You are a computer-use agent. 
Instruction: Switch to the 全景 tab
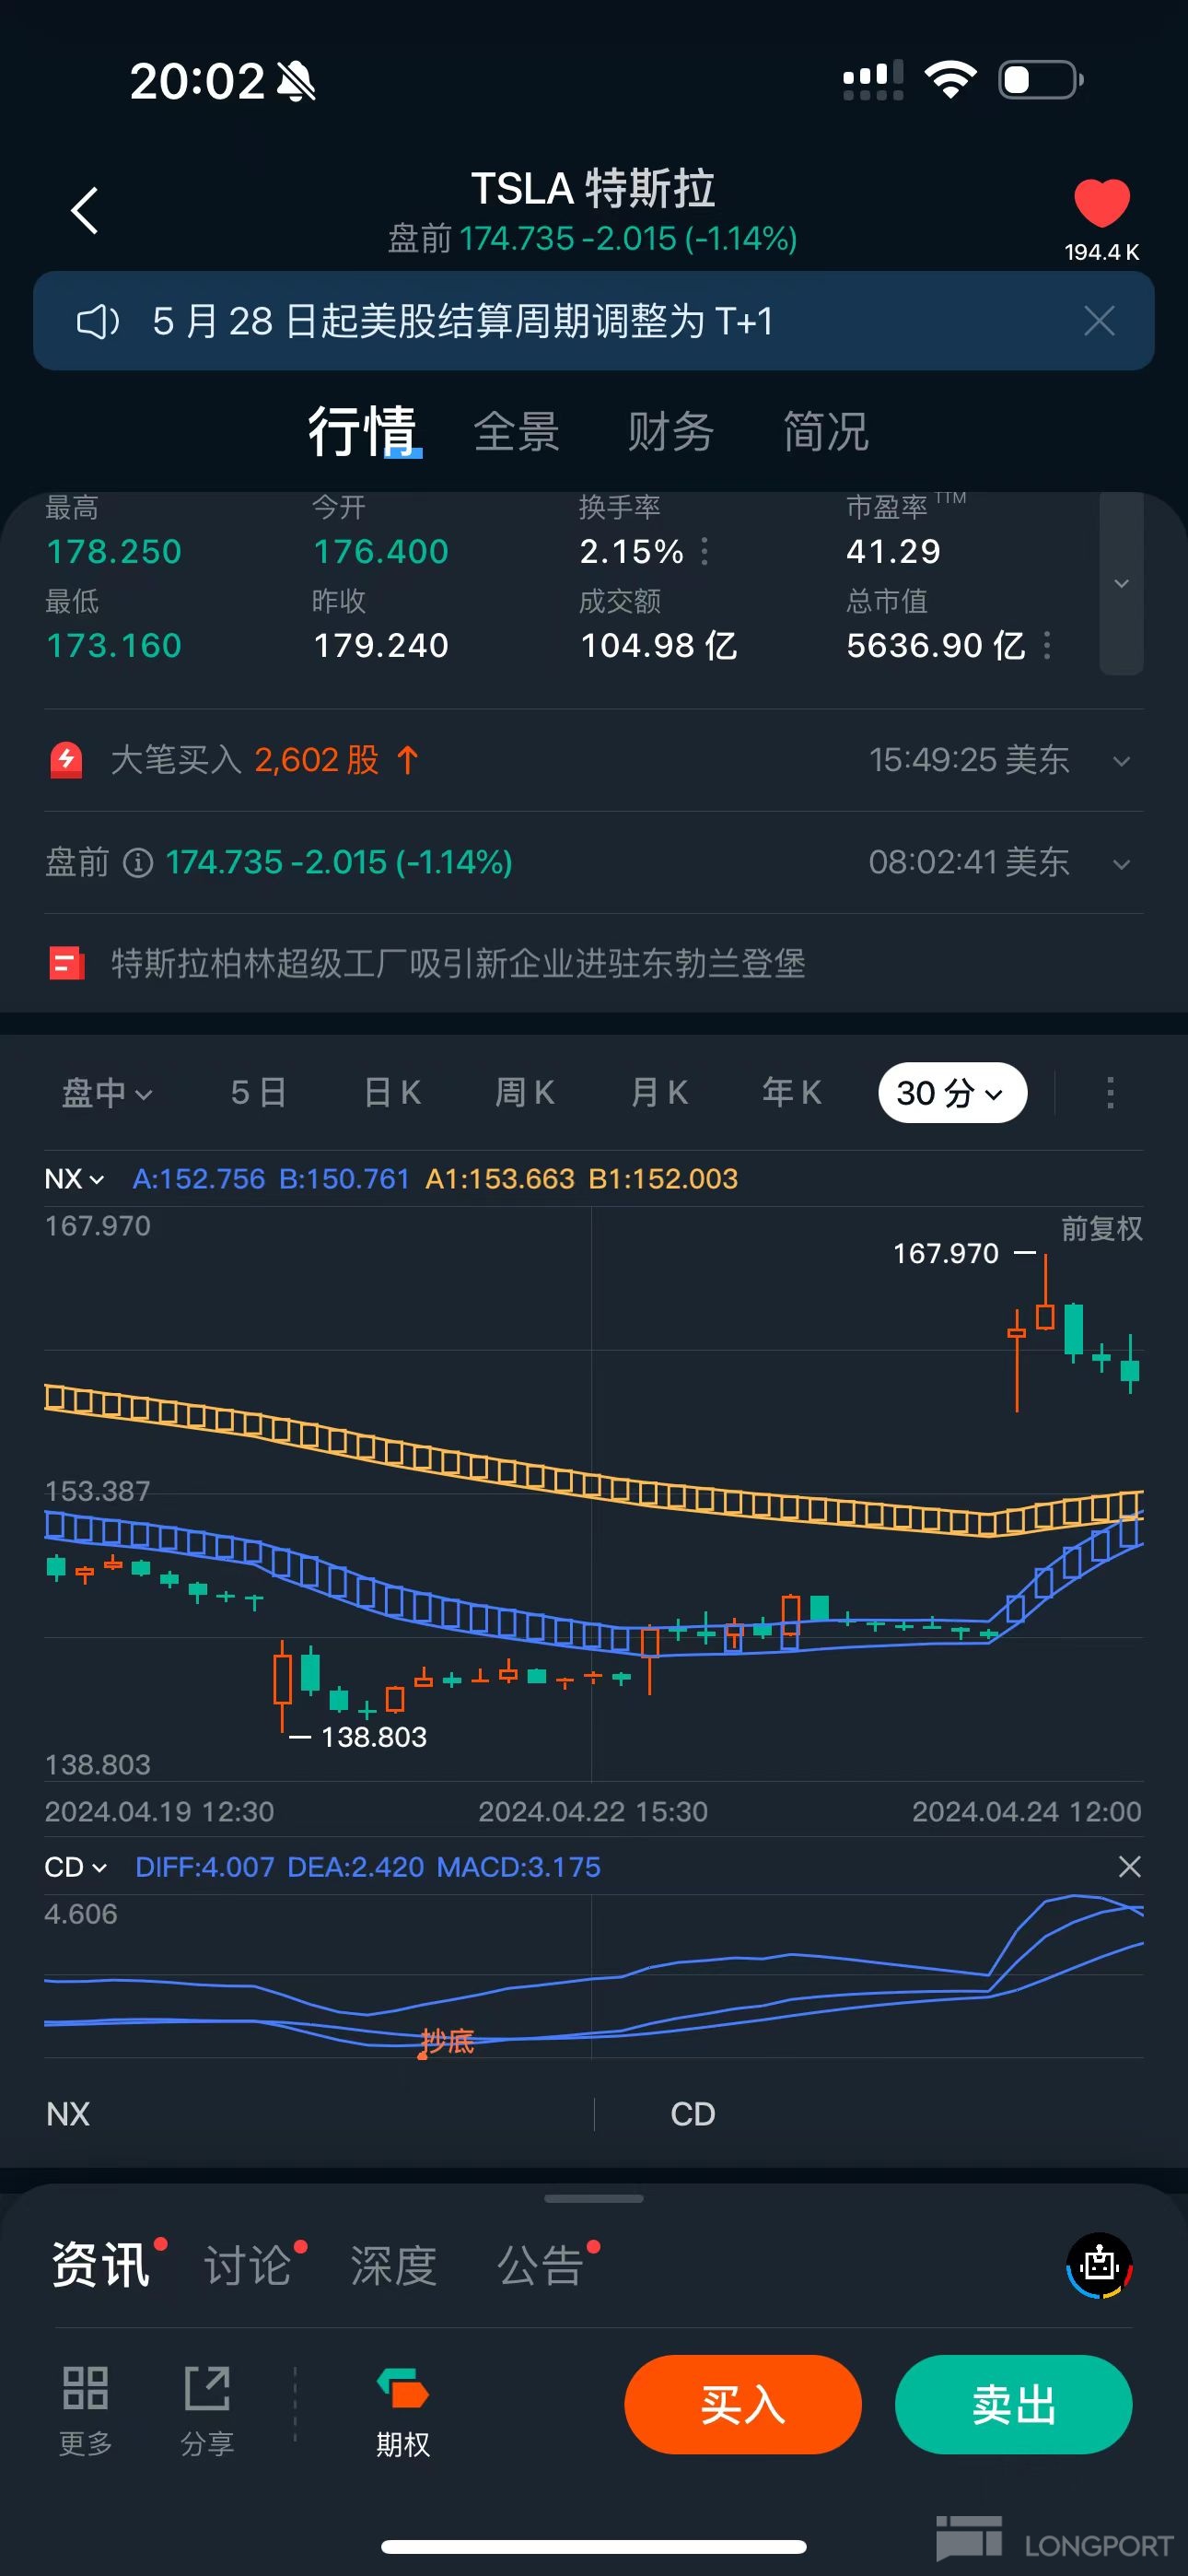click(x=516, y=432)
